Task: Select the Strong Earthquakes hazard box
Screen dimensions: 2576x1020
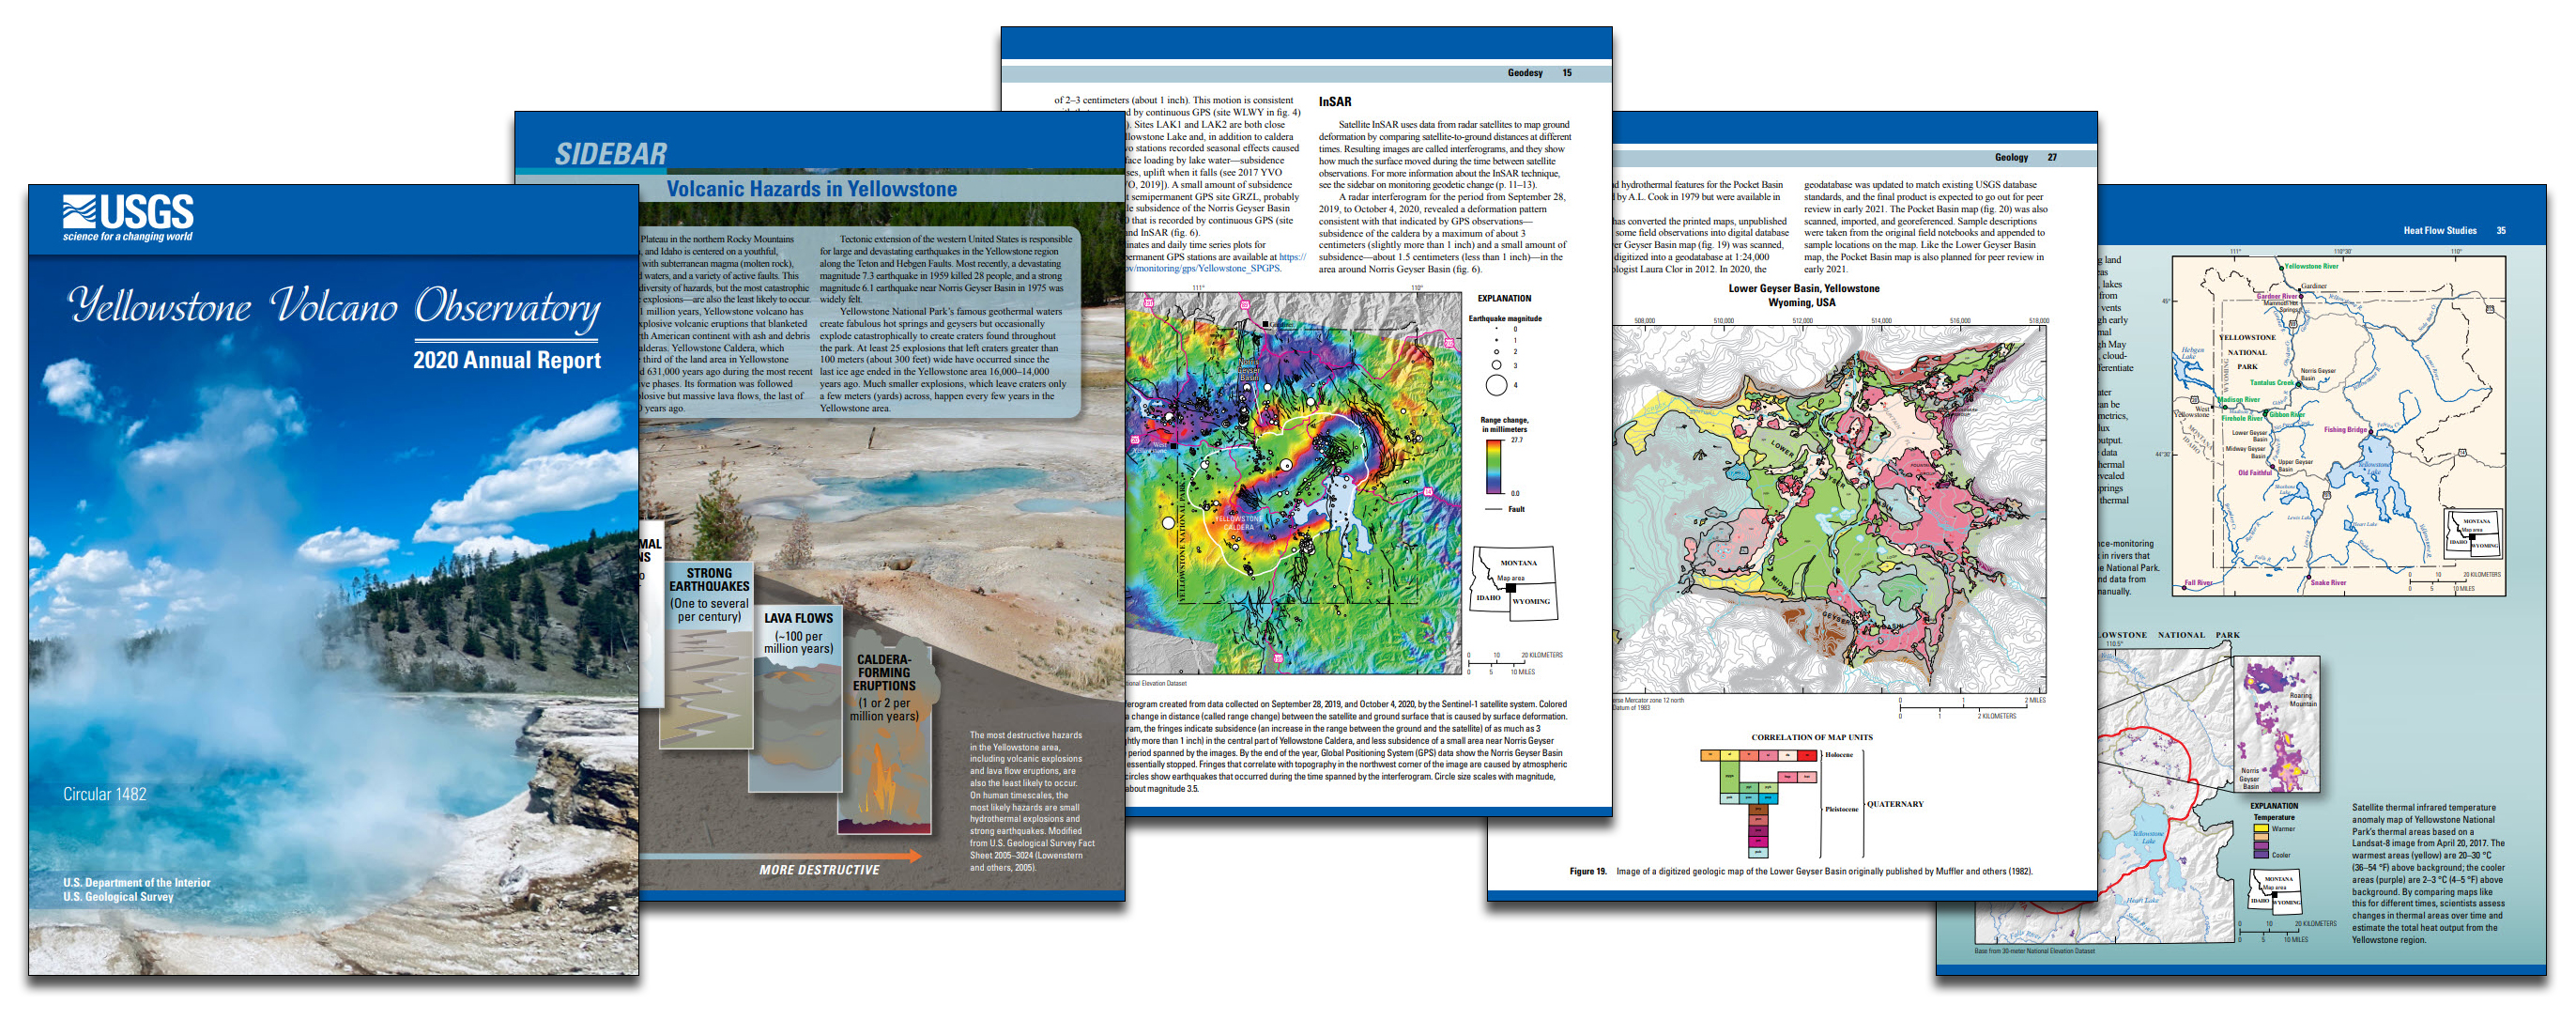Action: point(708,655)
